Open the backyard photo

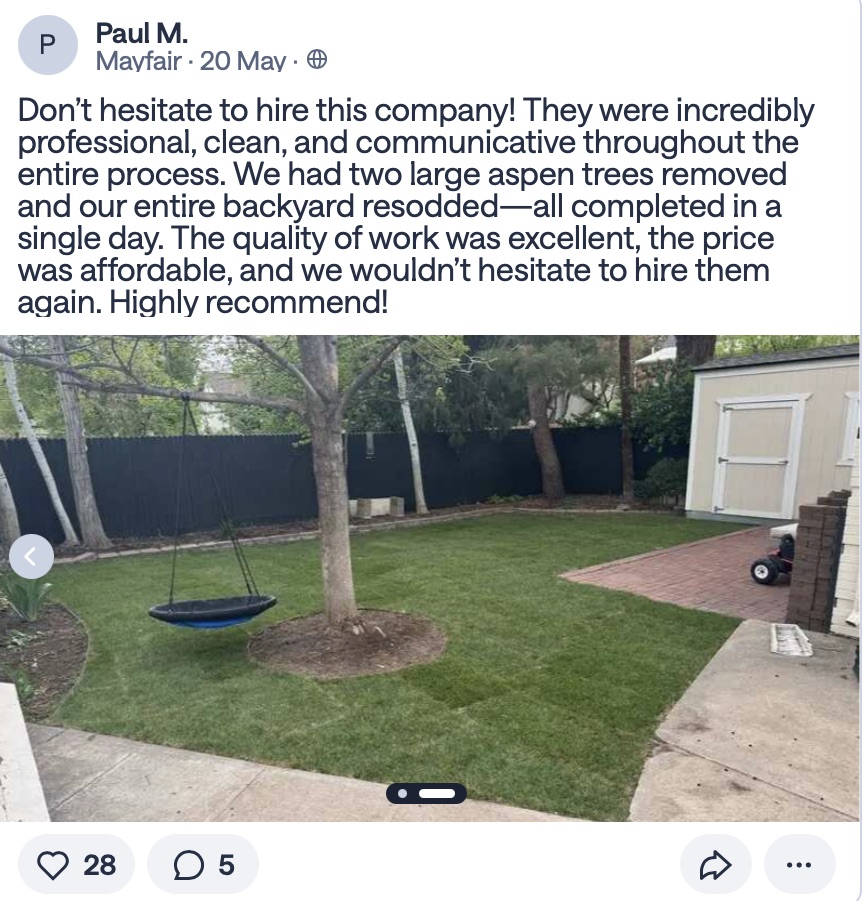pyautogui.click(x=430, y=578)
